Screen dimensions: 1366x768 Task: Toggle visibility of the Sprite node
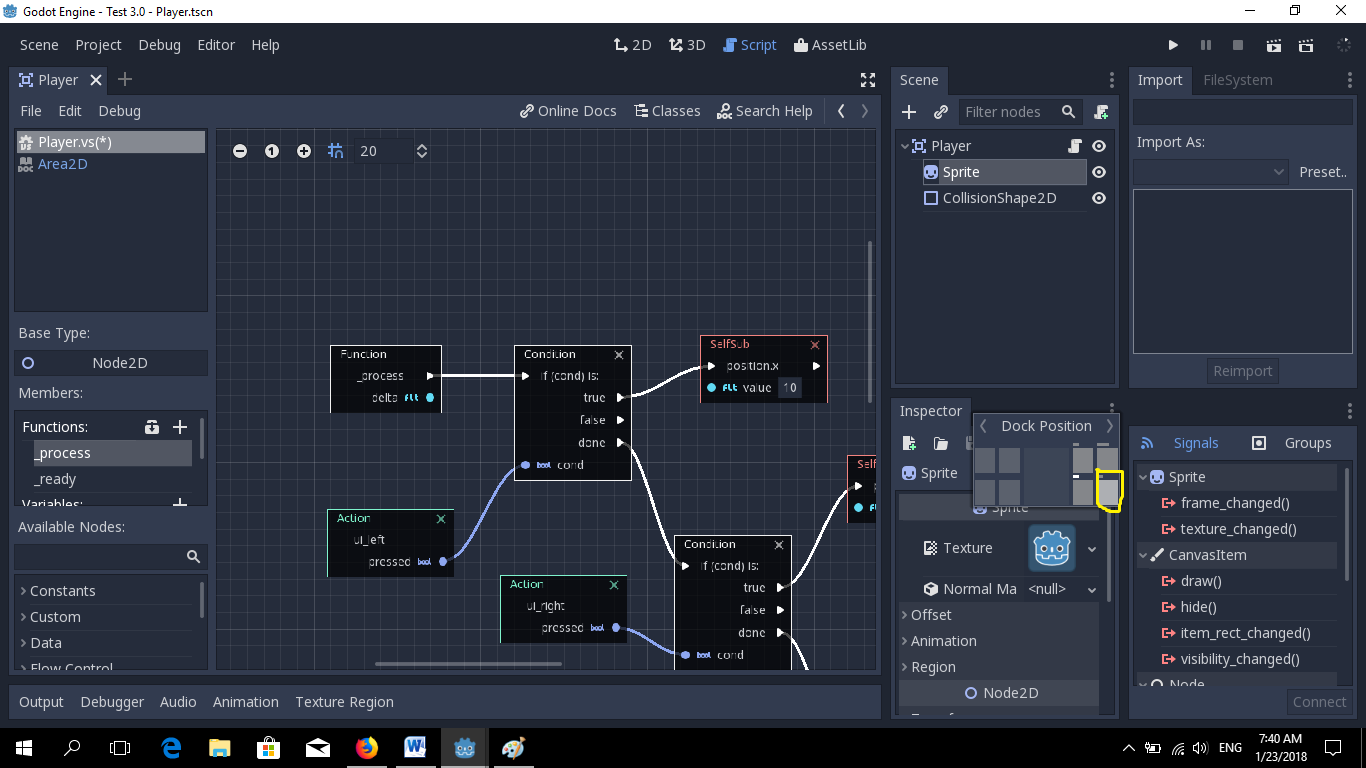tap(1097, 172)
